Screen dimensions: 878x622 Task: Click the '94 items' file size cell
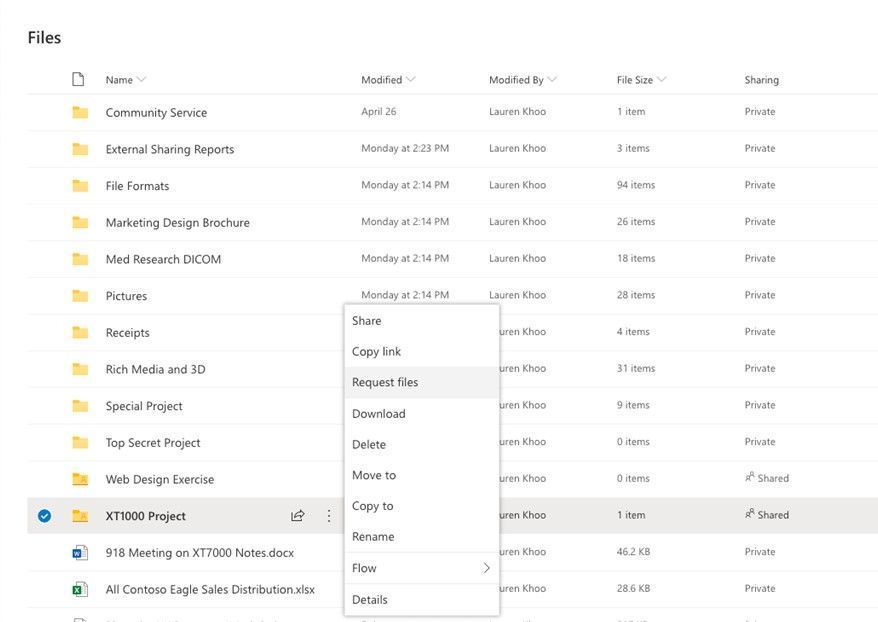click(636, 185)
